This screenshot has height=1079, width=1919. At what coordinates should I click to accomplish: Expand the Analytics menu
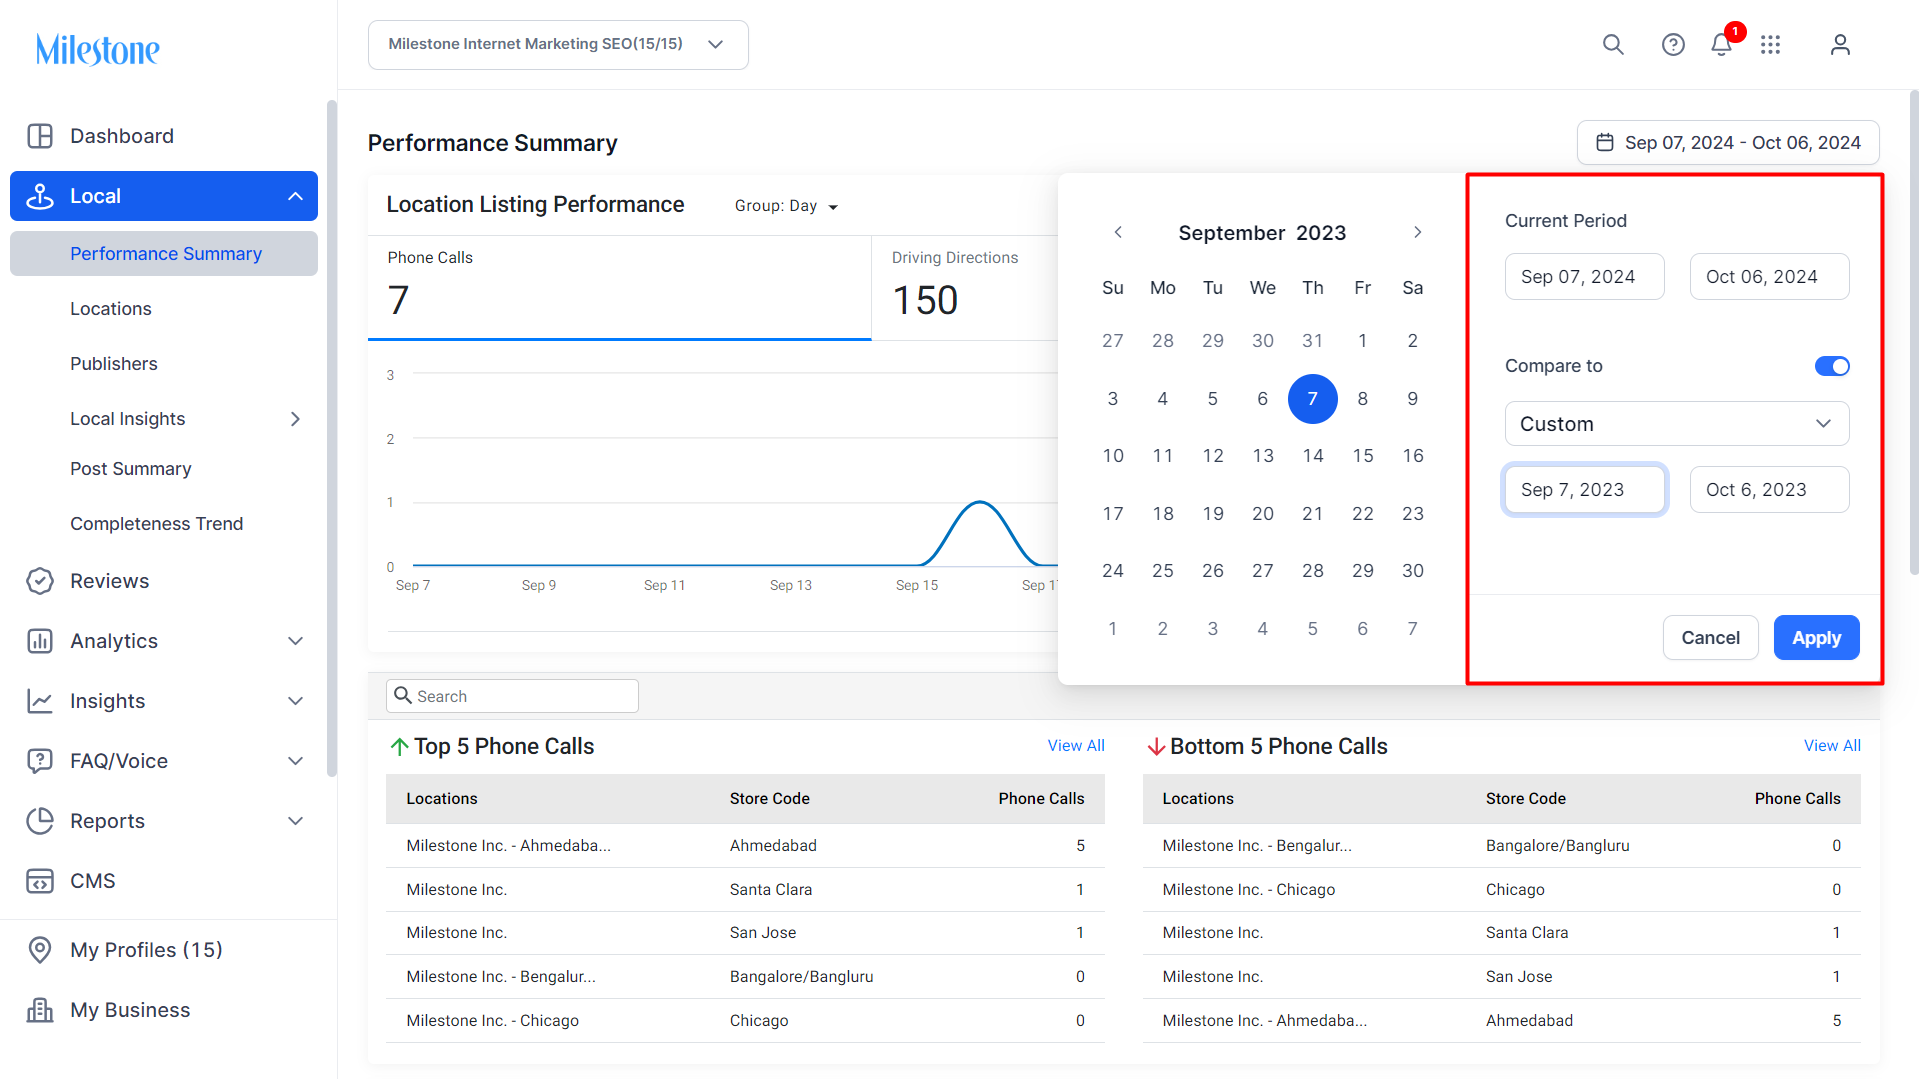[x=295, y=641]
